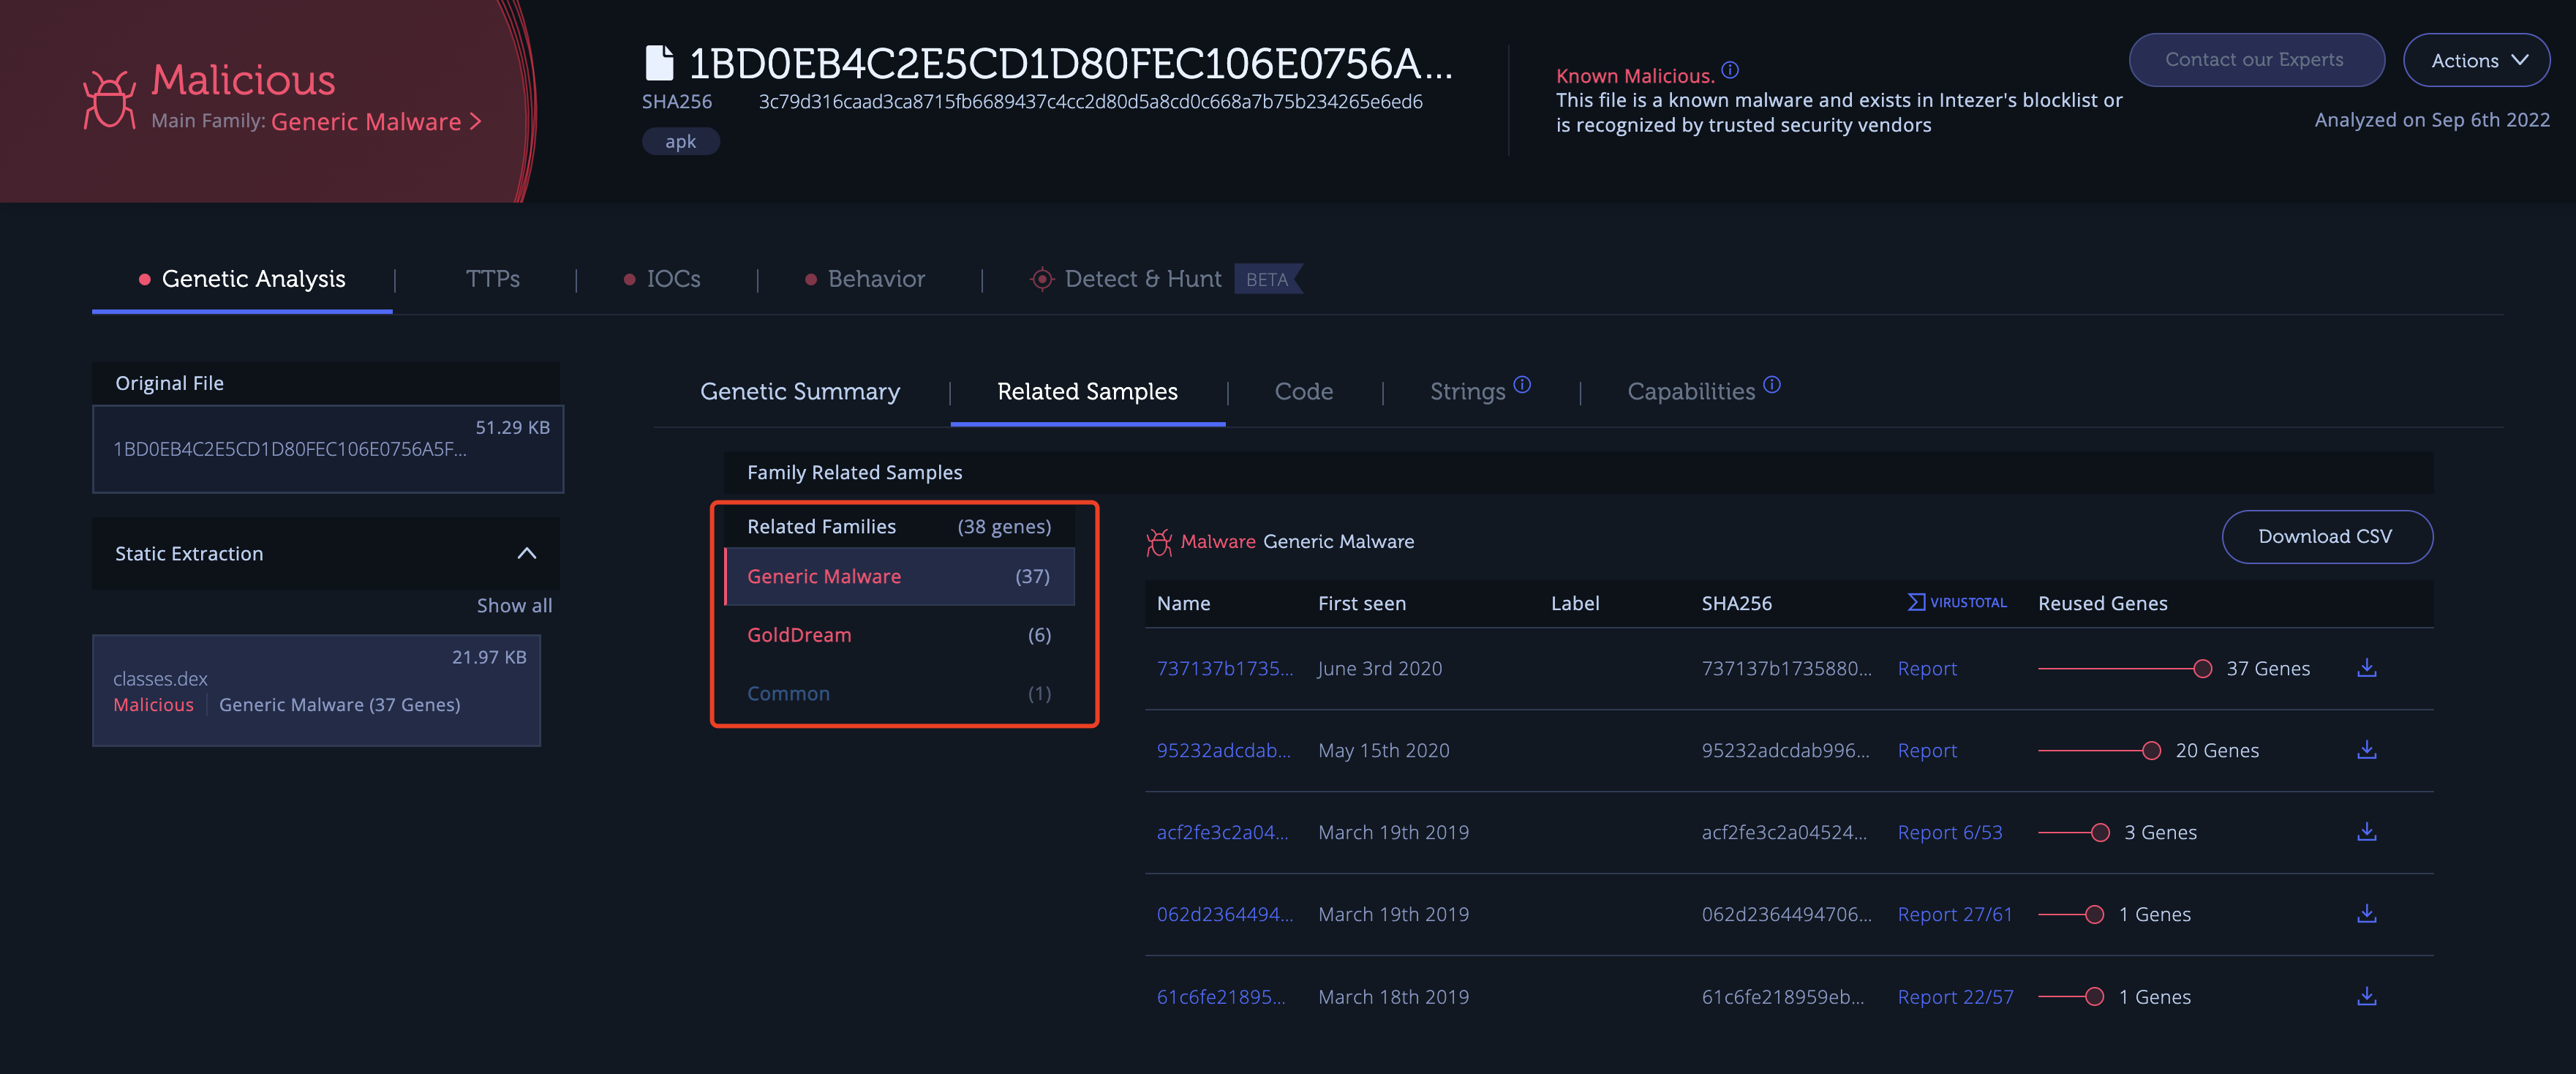This screenshot has width=2576, height=1074.
Task: Click the info icon beside Capabilities
Action: pyautogui.click(x=1771, y=384)
